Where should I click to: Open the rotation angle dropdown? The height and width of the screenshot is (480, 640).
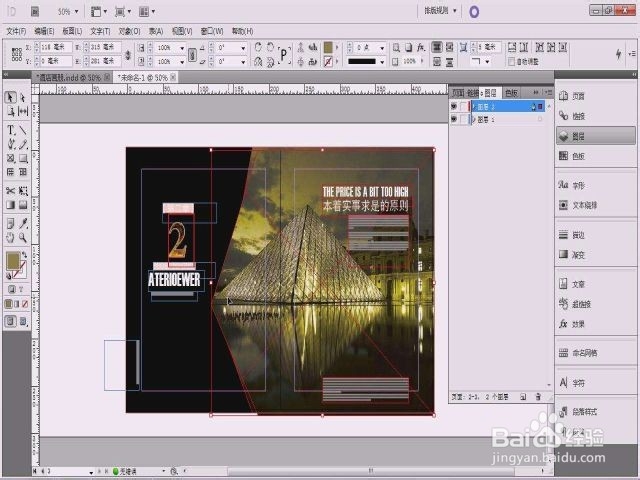pyautogui.click(x=243, y=48)
